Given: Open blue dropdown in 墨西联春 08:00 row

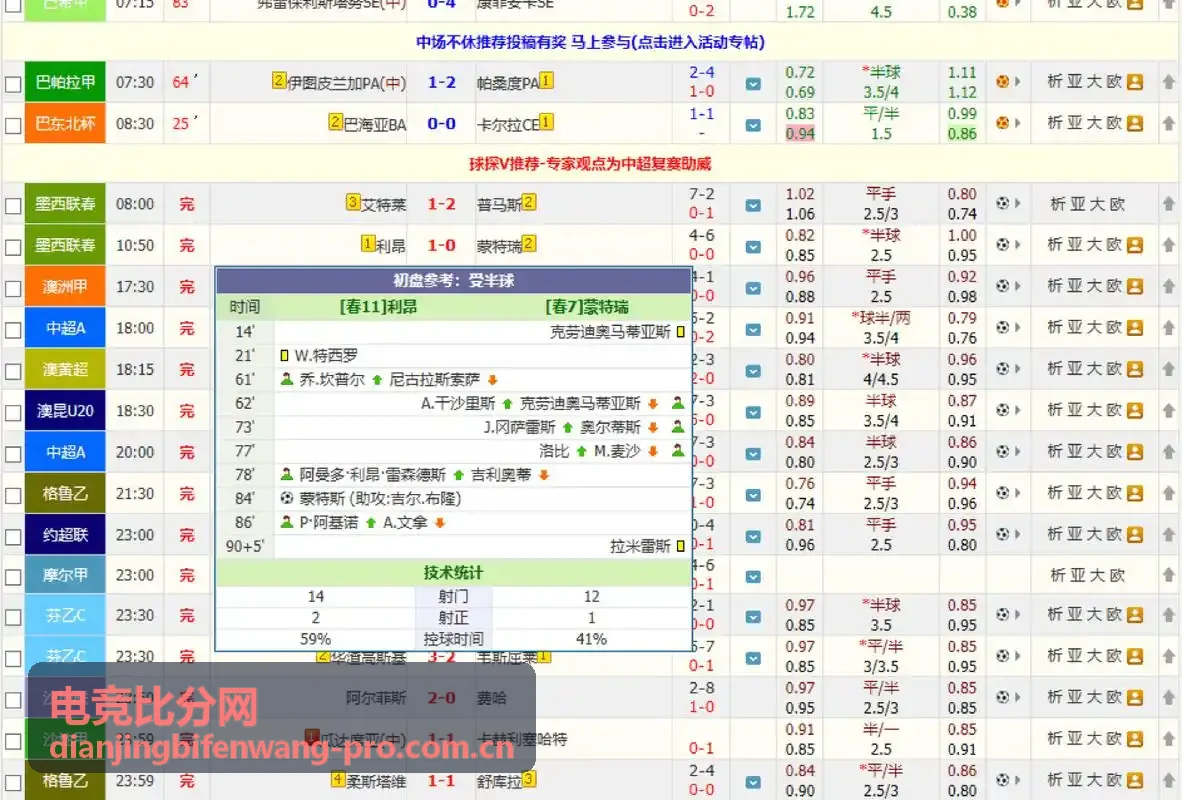Looking at the screenshot, I should tap(753, 205).
